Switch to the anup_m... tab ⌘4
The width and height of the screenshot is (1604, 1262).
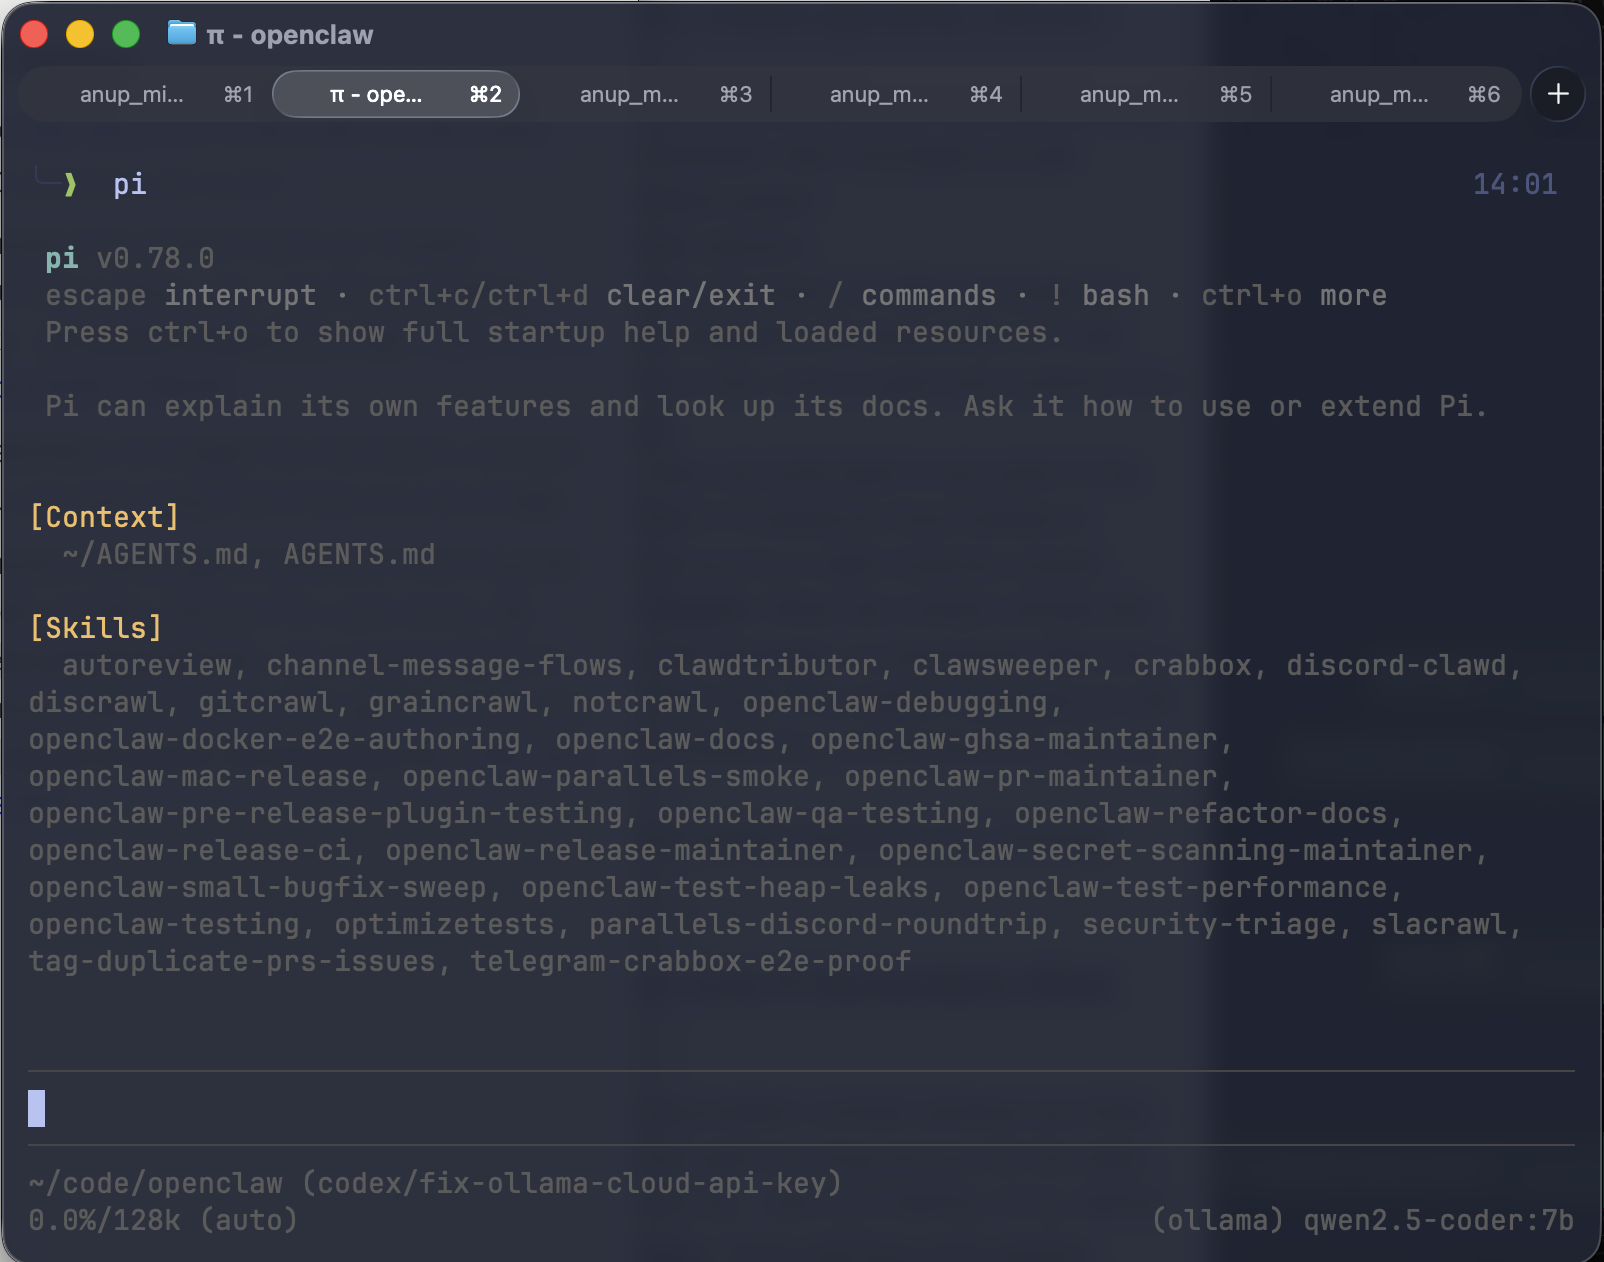click(896, 94)
